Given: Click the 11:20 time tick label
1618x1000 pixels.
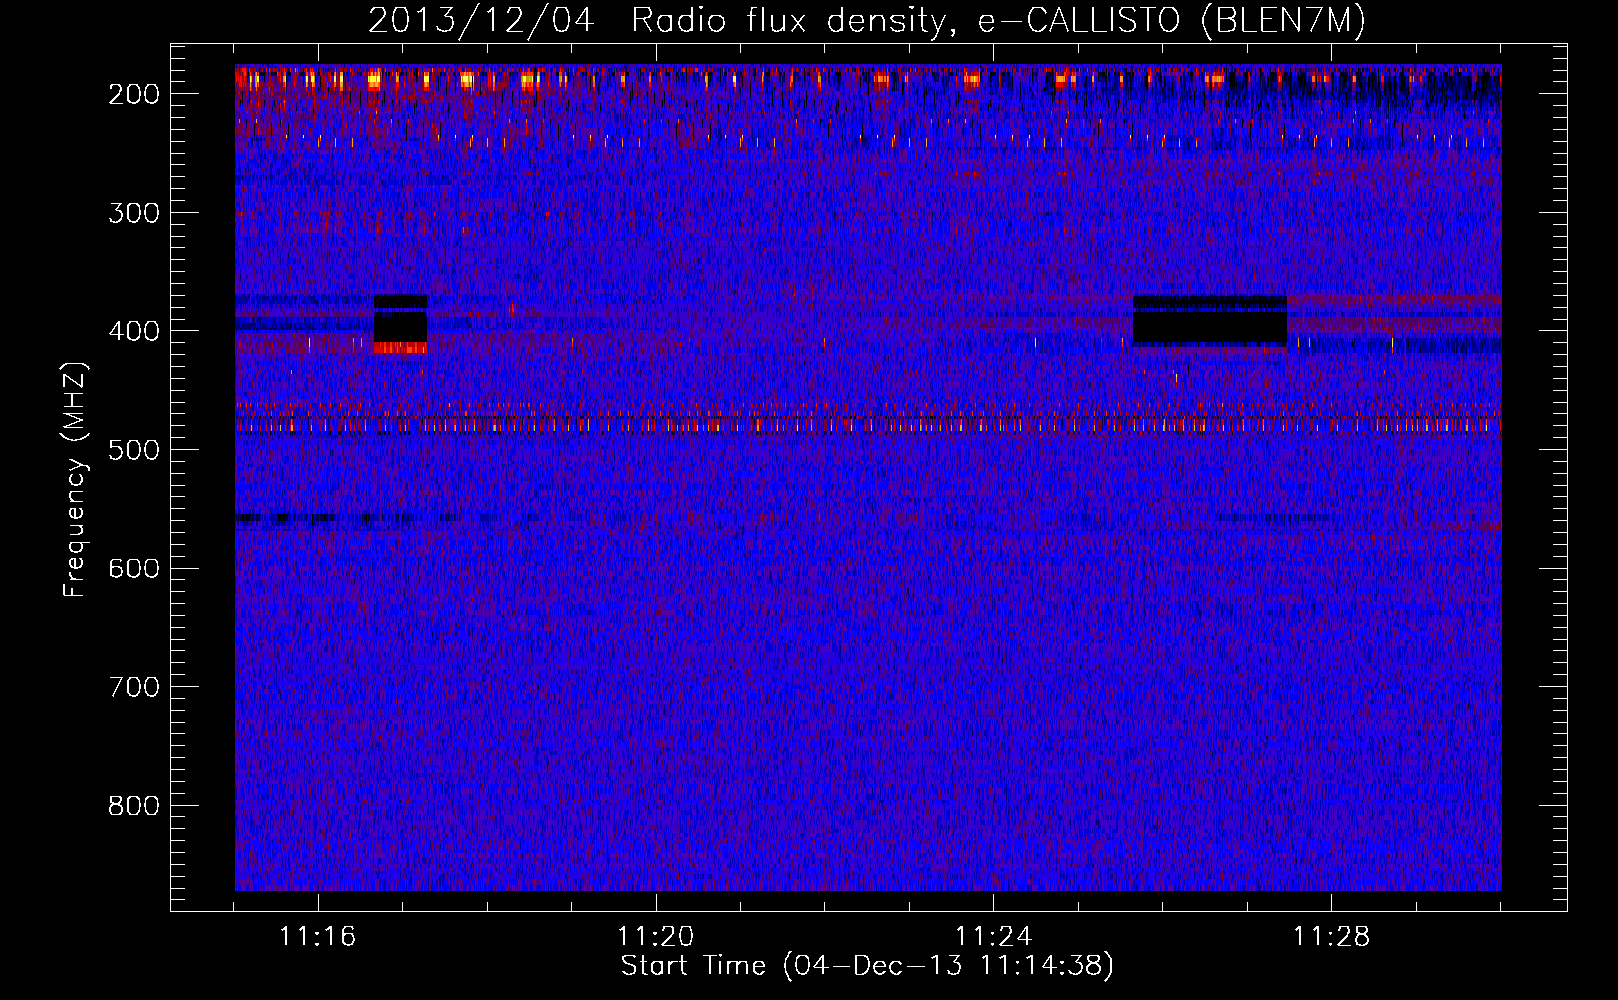Looking at the screenshot, I should (655, 937).
